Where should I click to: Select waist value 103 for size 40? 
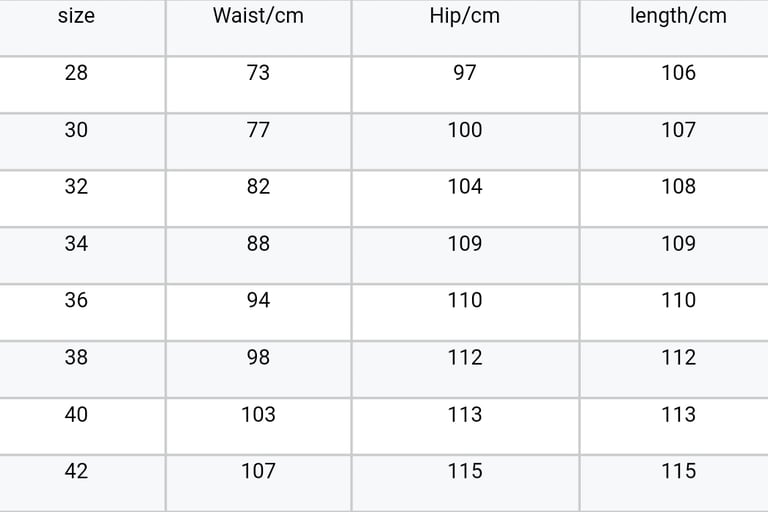tap(258, 415)
